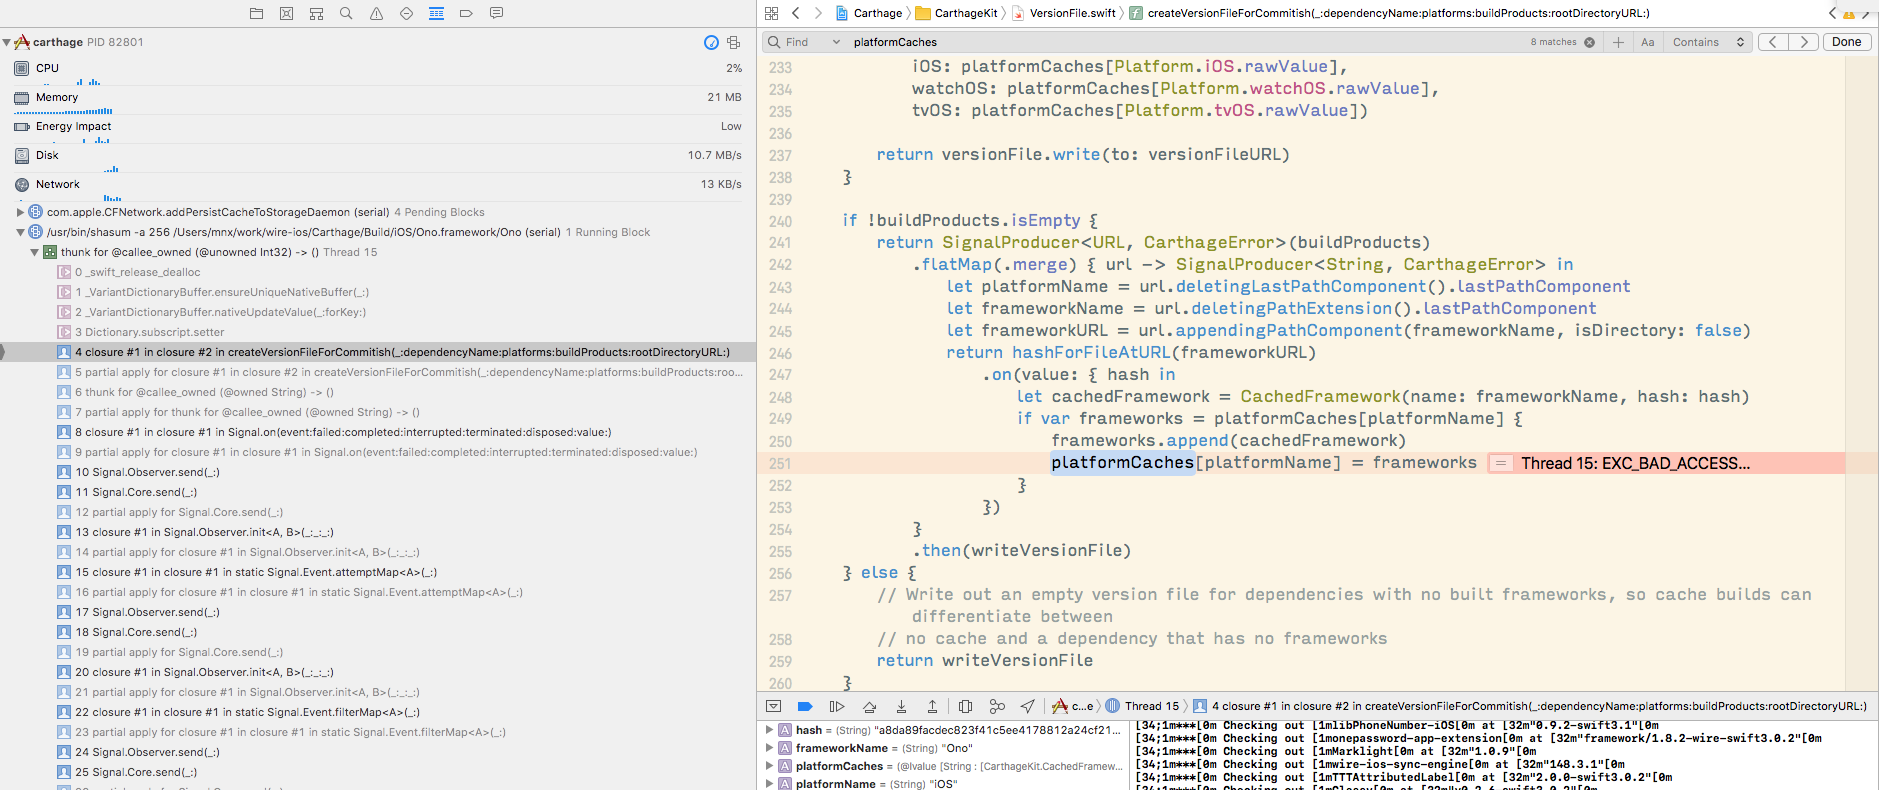This screenshot has height=790, width=1879.
Task: Open the Memory gauge report
Action: pos(378,100)
